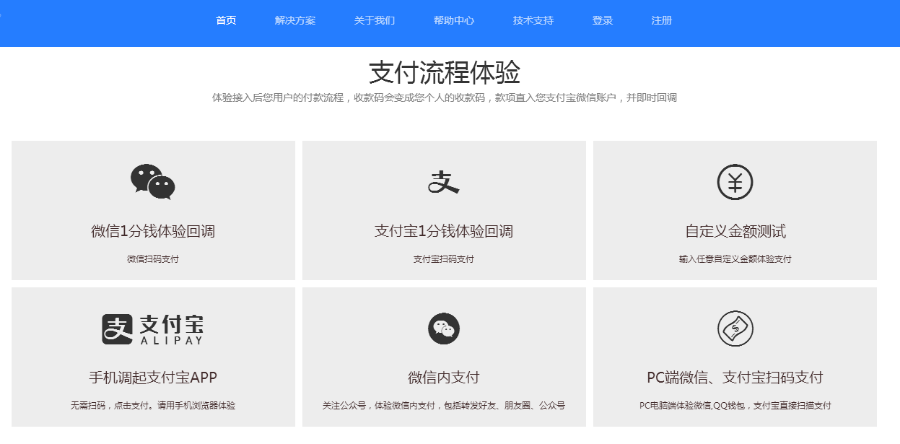Click 输入任意自定义金额体验支付 text
The image size is (900, 444).
click(735, 259)
